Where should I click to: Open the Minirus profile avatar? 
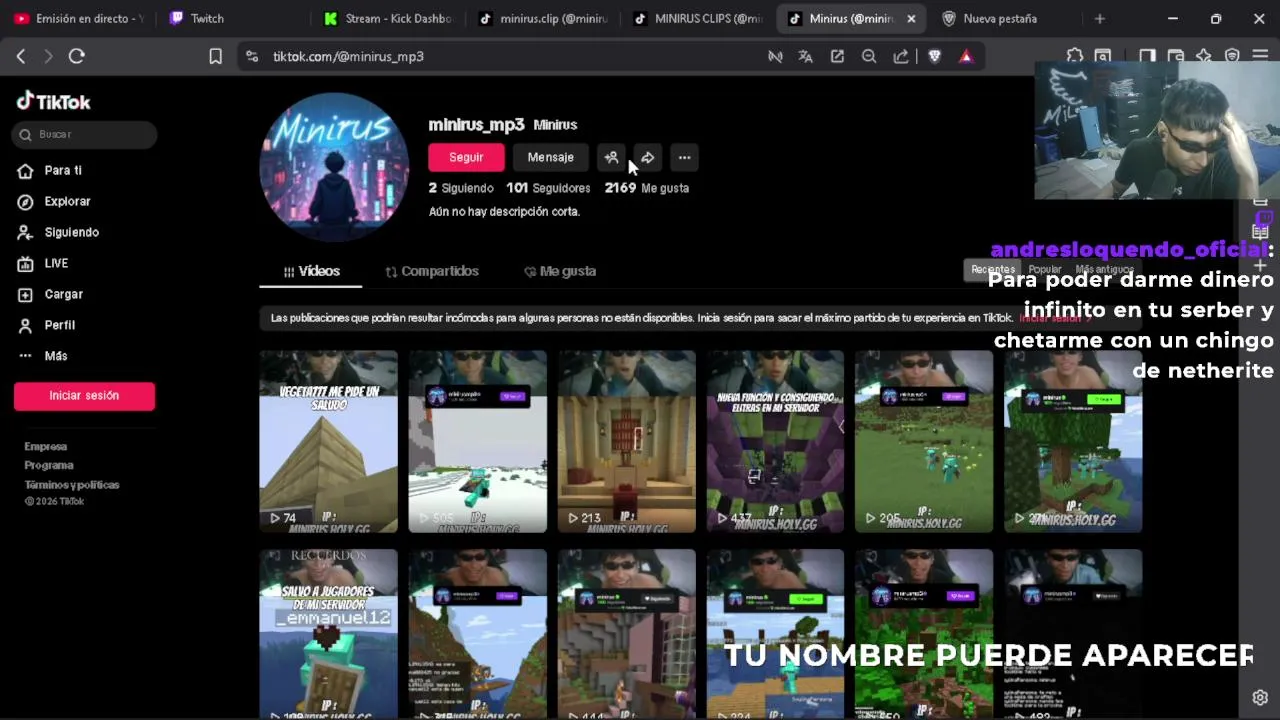(x=334, y=167)
